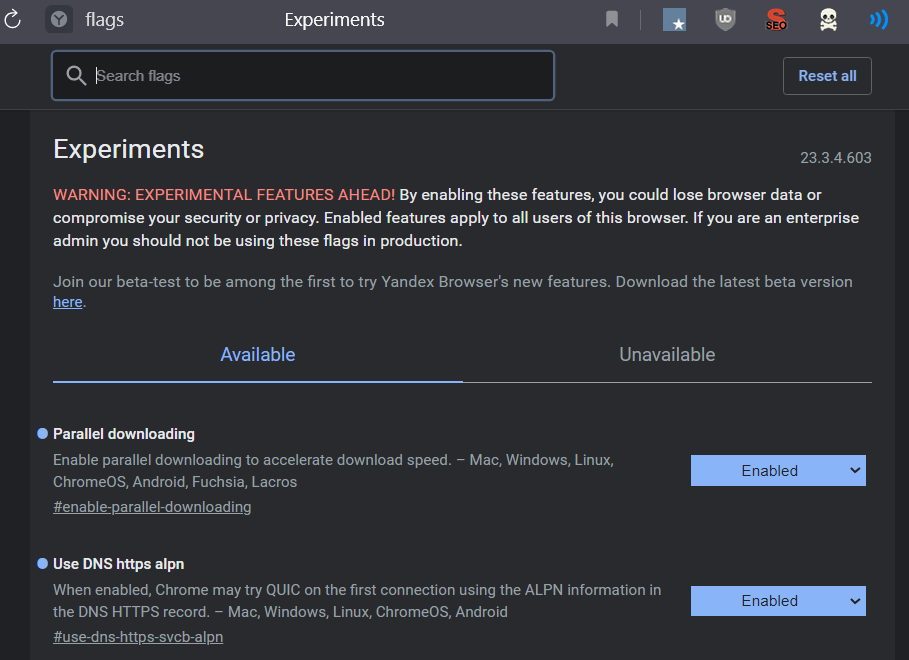Viewport: 909px width, 660px height.
Task: Open the #enable-parallel-downloading anchor link
Action: [x=152, y=507]
